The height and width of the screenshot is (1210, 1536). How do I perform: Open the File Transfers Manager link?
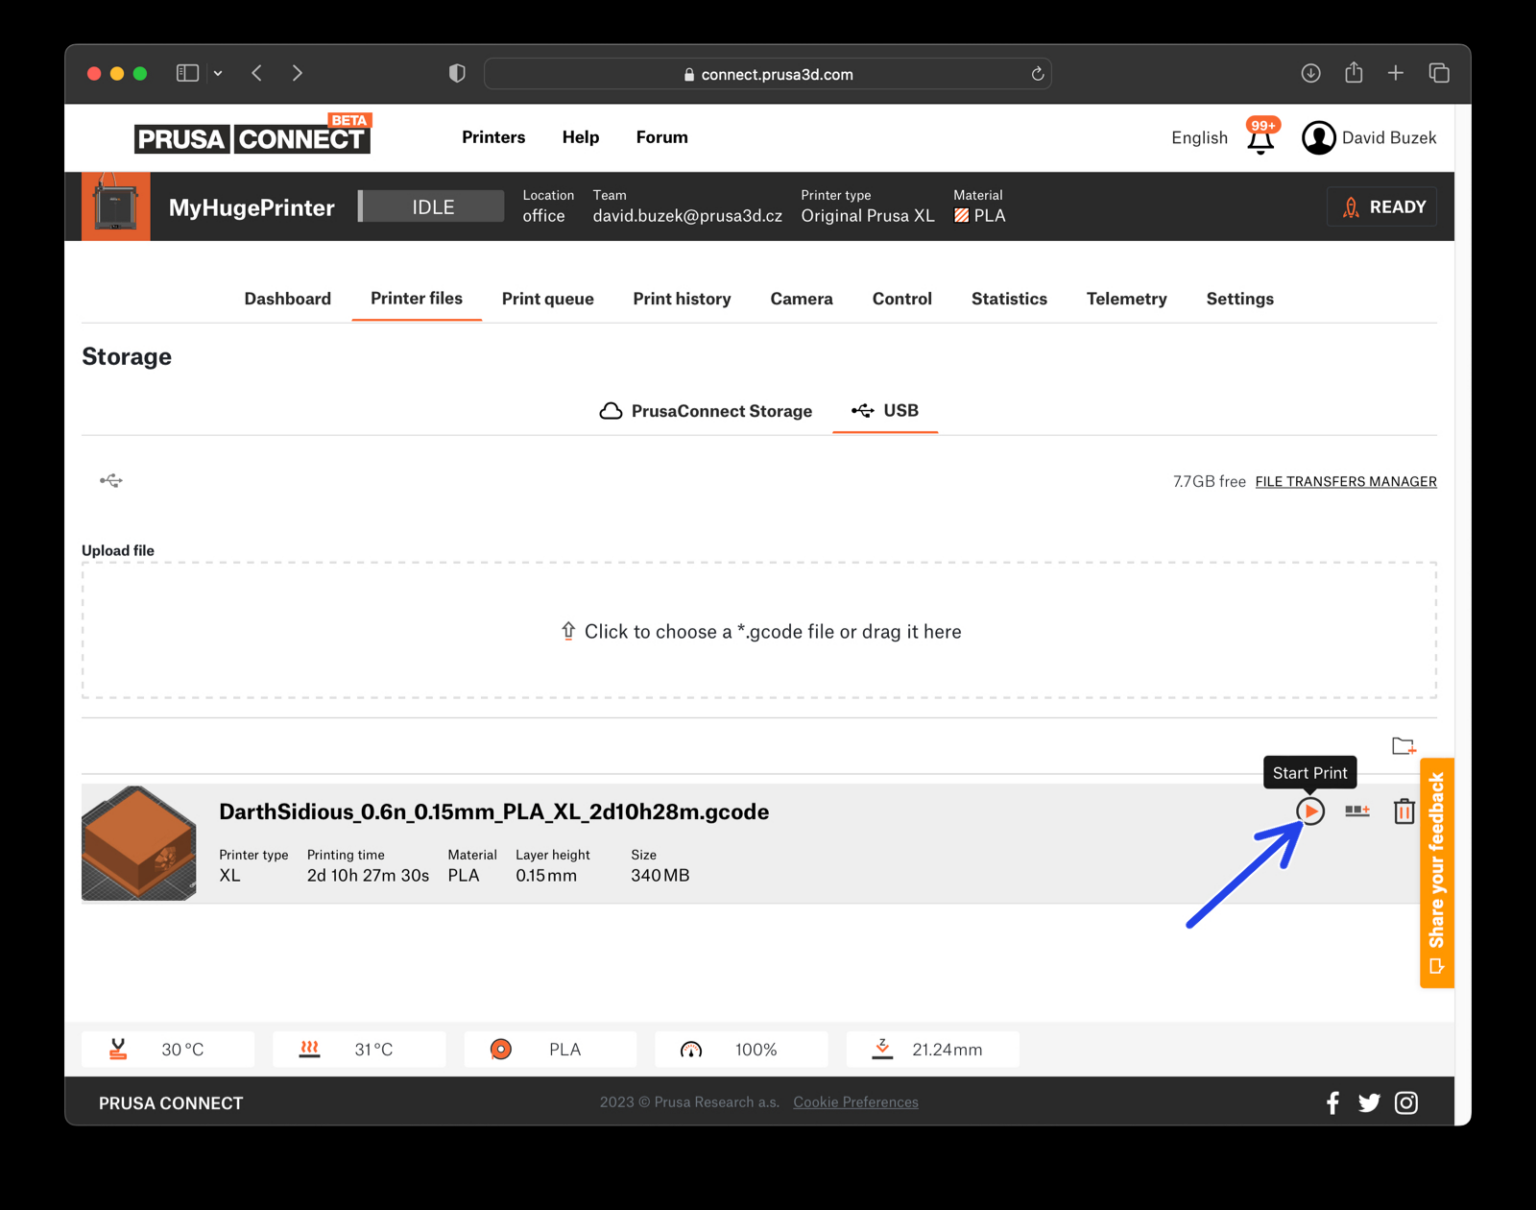pos(1345,482)
